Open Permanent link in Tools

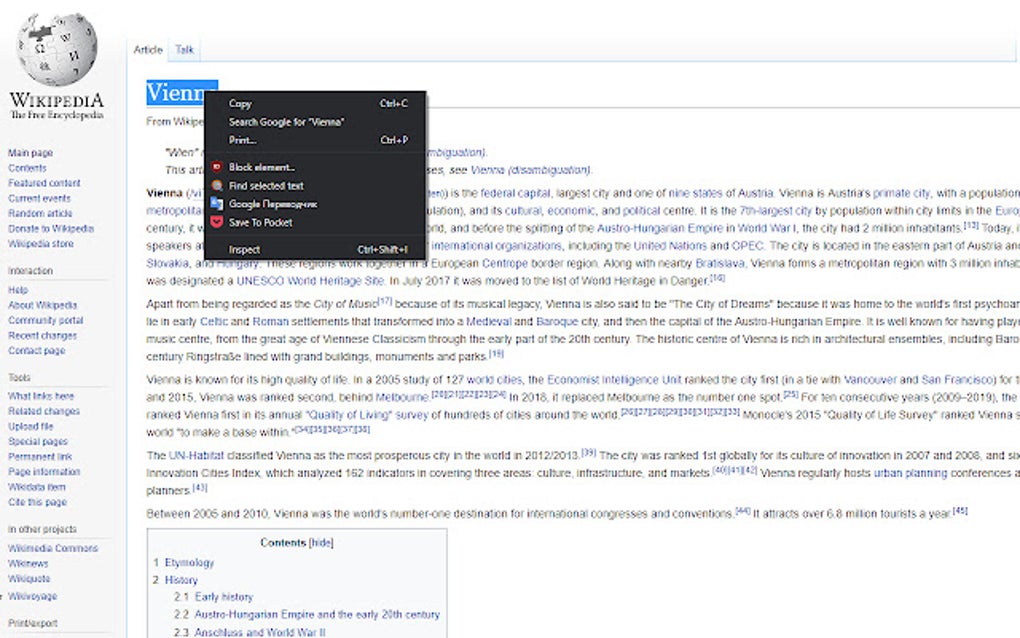(40, 457)
